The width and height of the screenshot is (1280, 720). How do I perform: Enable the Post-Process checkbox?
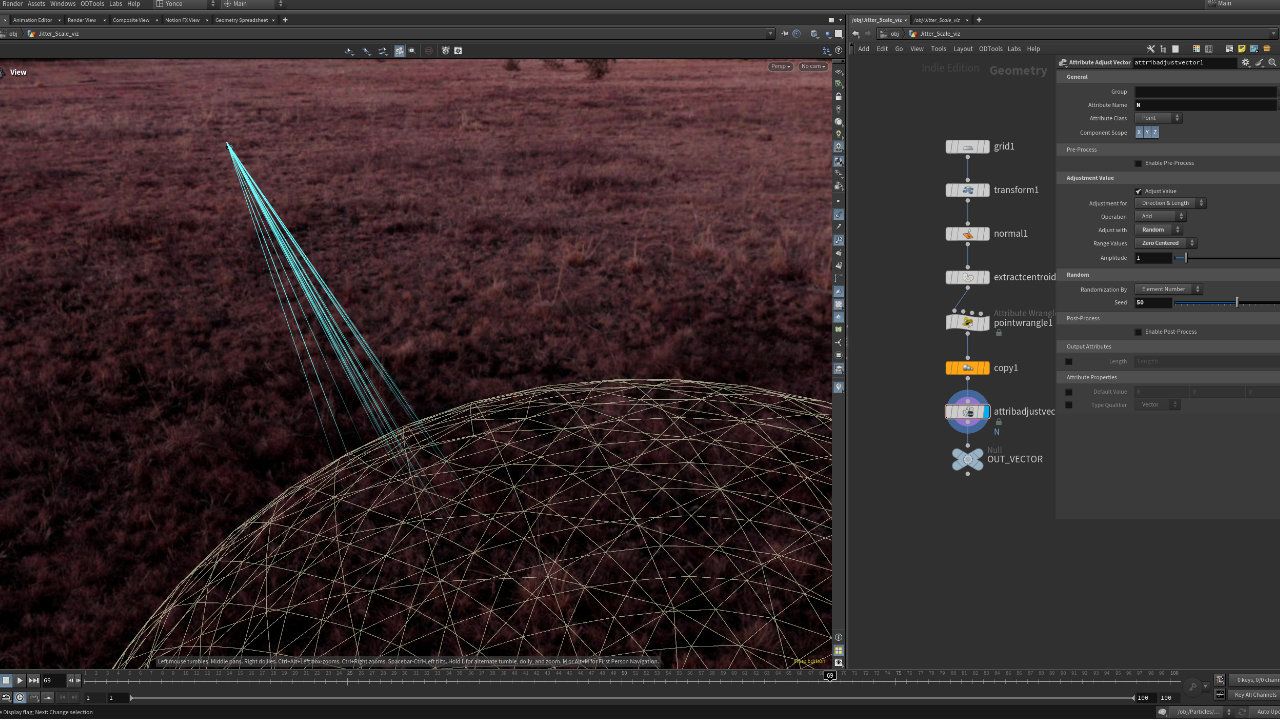(1138, 332)
